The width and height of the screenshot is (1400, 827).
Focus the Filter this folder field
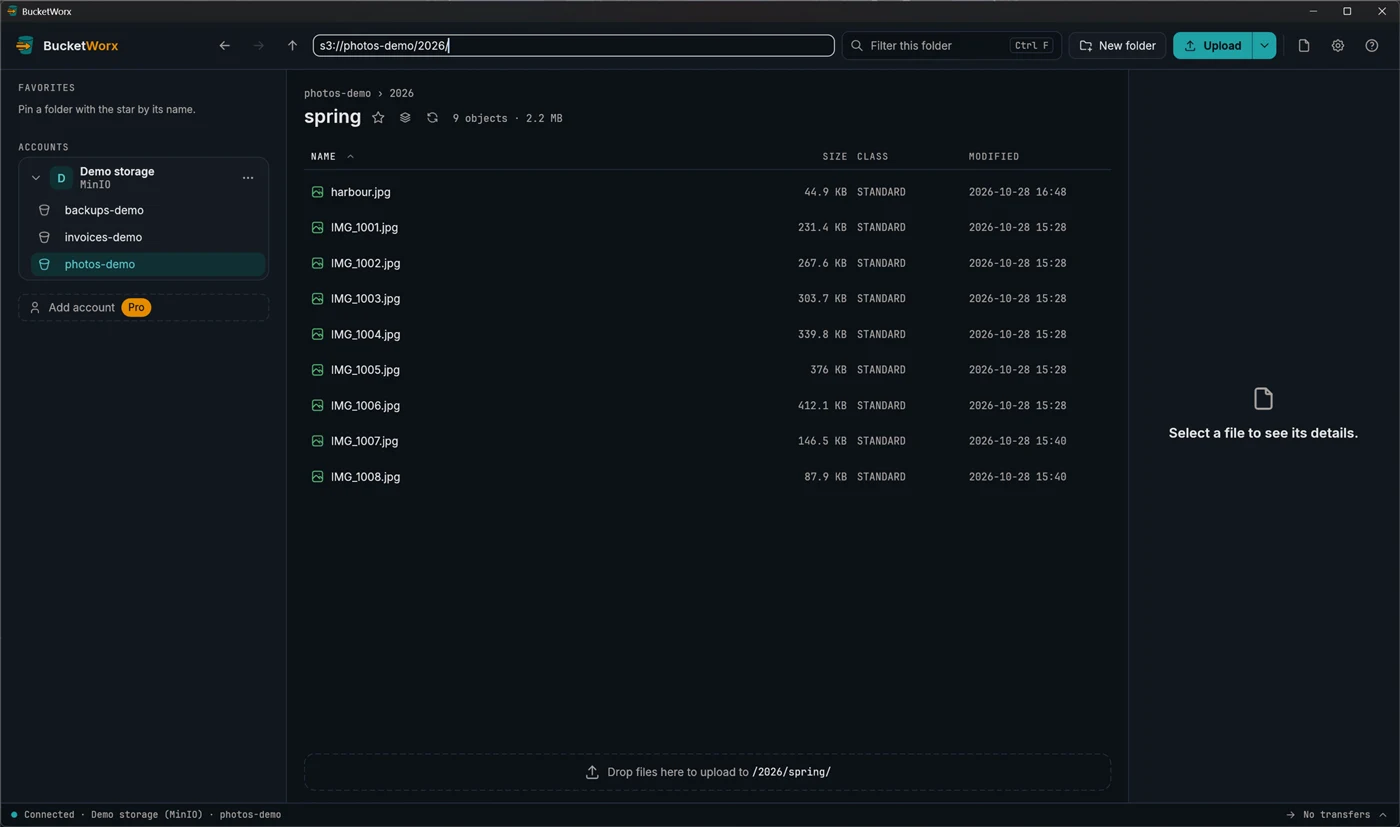[x=952, y=46]
